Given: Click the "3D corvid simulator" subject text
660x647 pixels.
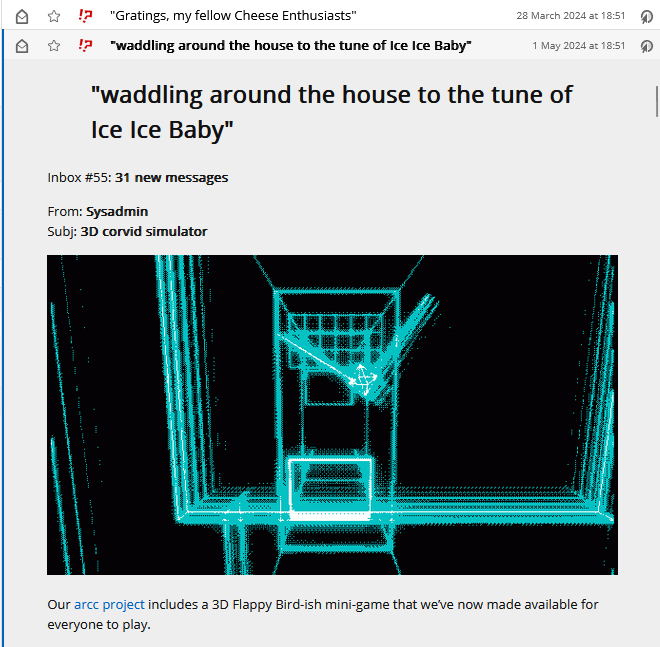Looking at the screenshot, I should click(x=143, y=231).
